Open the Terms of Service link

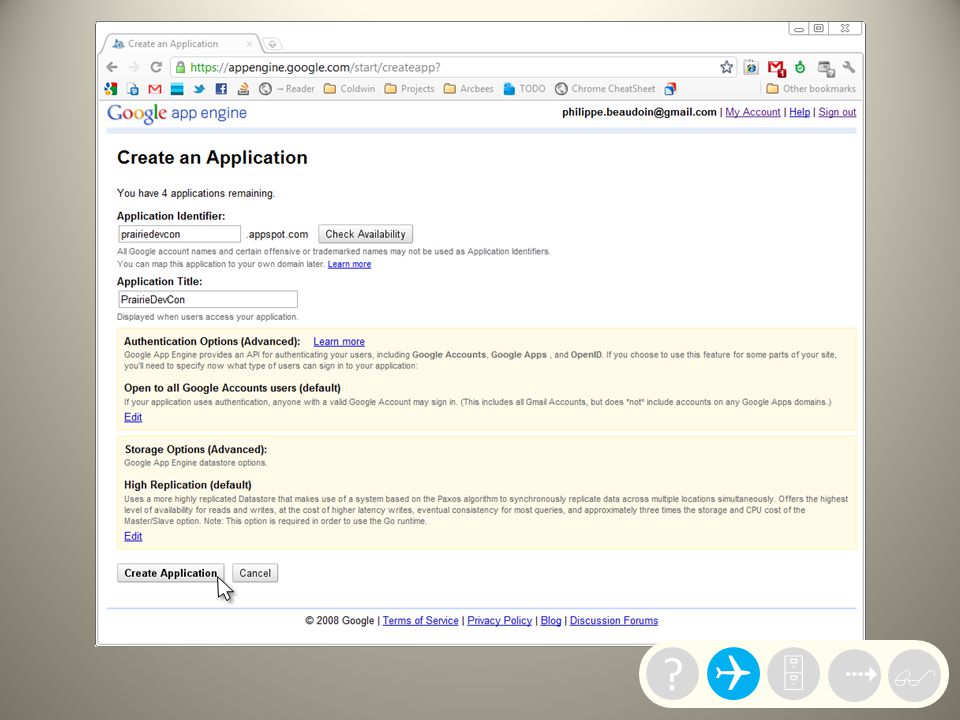click(x=421, y=620)
